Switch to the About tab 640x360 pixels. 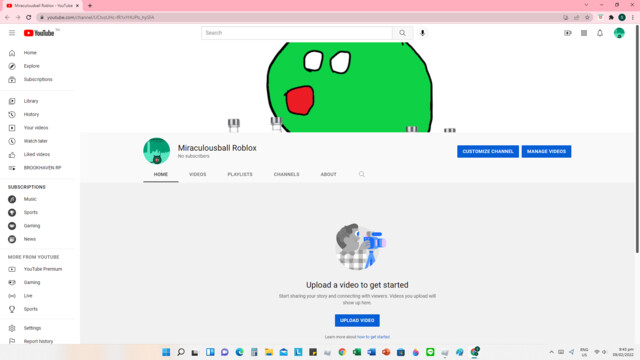pos(329,174)
